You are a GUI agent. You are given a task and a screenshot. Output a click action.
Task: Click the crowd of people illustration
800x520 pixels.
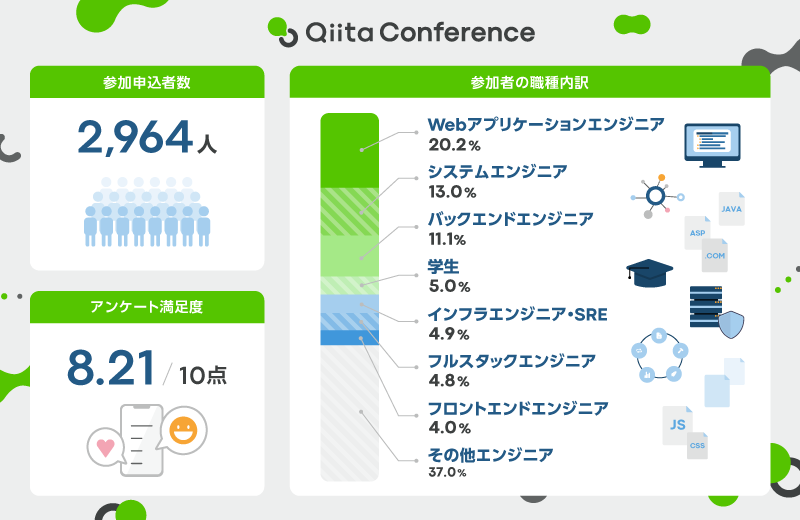(x=147, y=211)
